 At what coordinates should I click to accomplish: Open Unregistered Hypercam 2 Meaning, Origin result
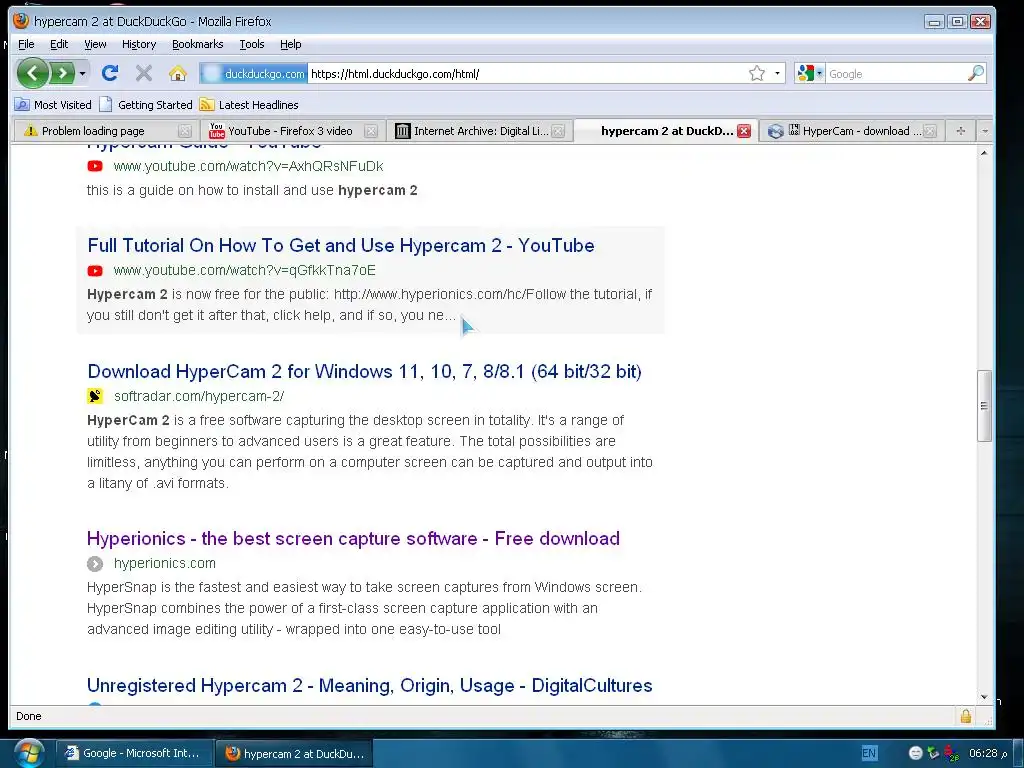point(370,686)
